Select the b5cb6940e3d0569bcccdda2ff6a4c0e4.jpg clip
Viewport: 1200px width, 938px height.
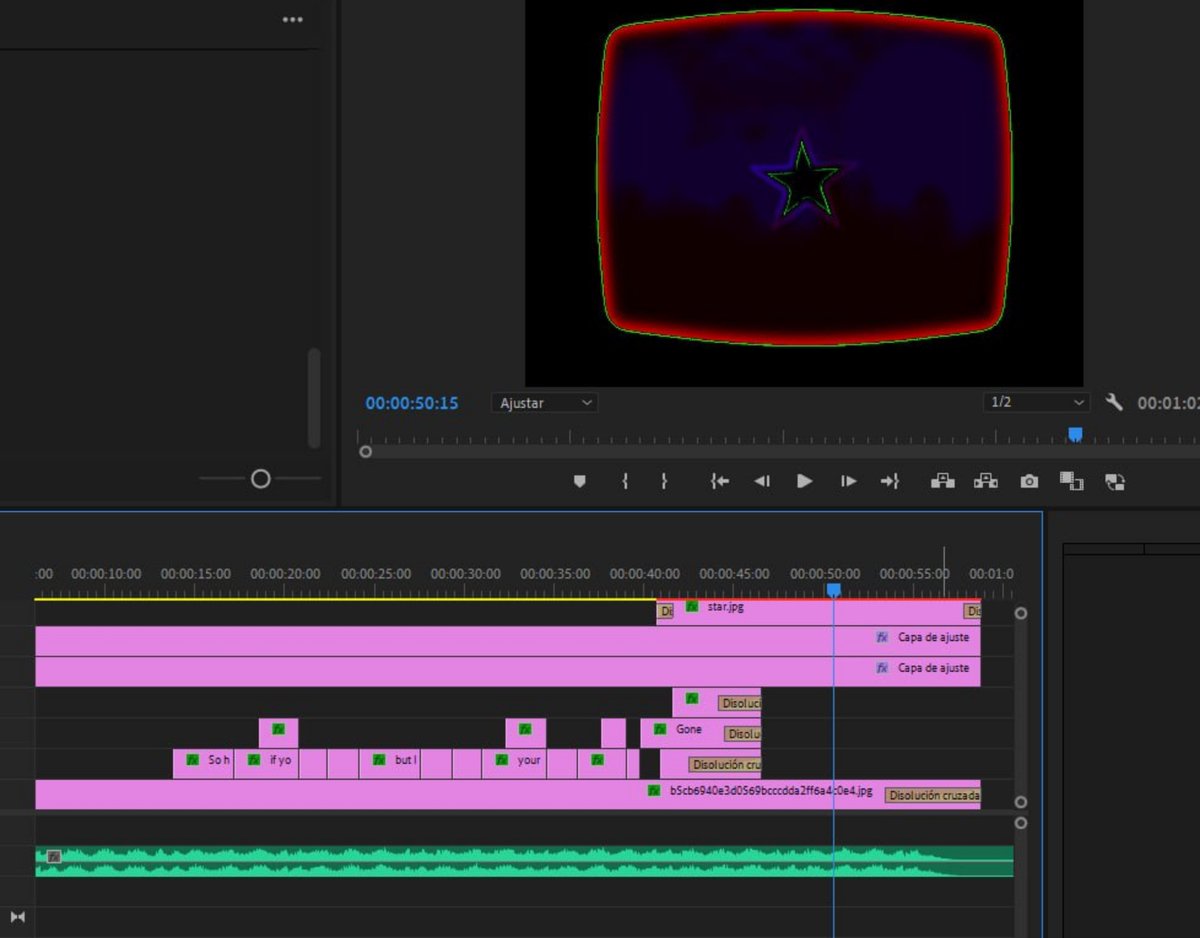click(508, 795)
